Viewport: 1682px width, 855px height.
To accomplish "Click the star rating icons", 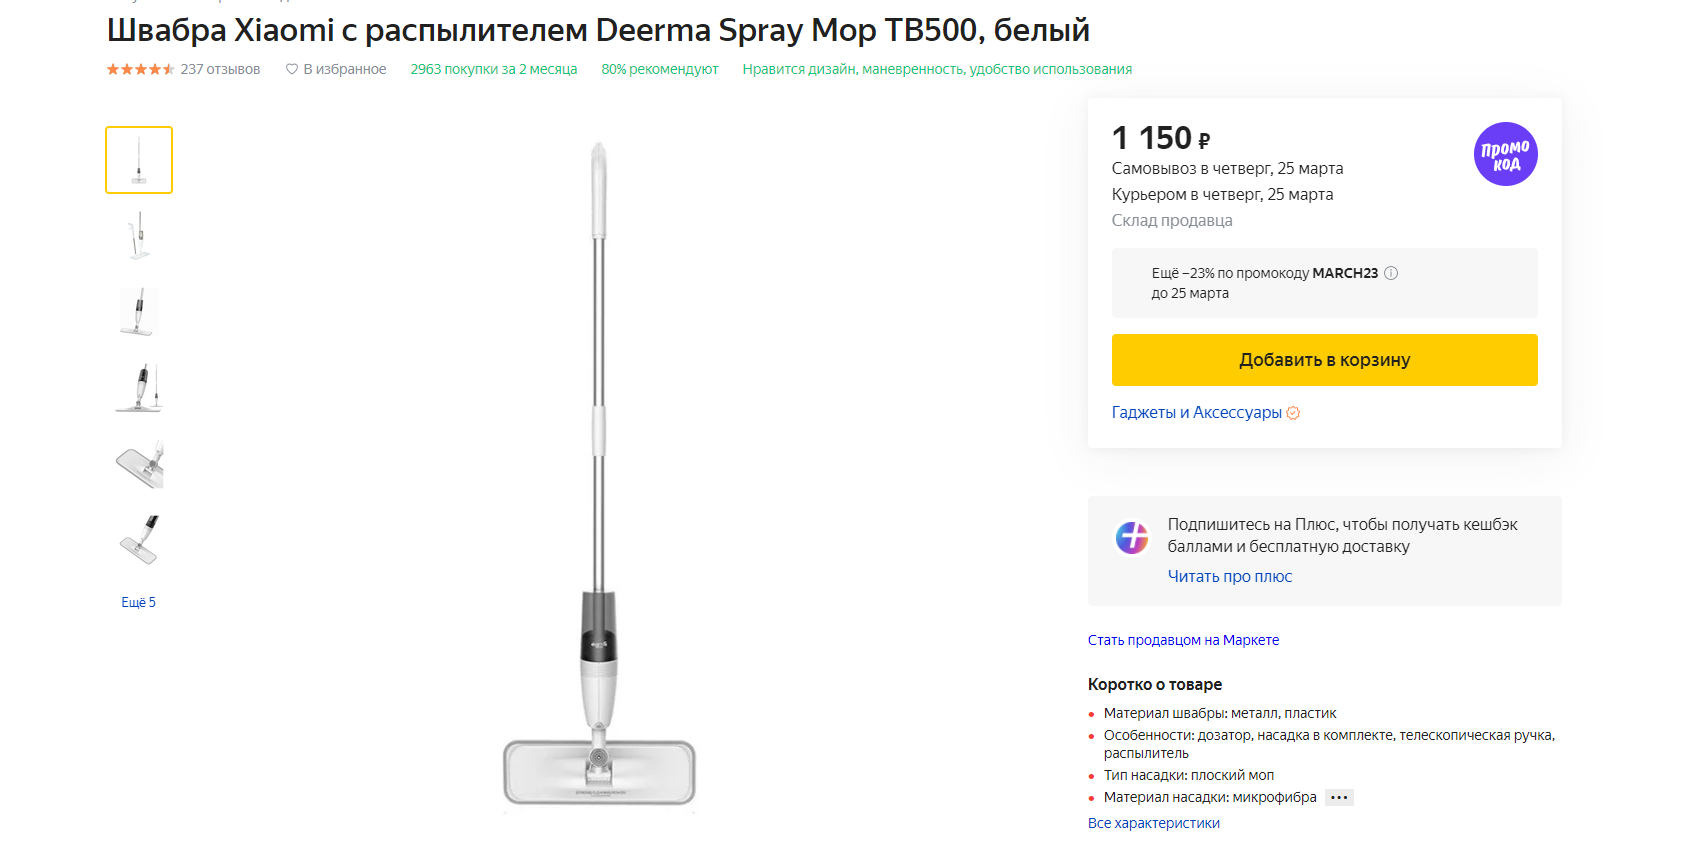I will 140,69.
